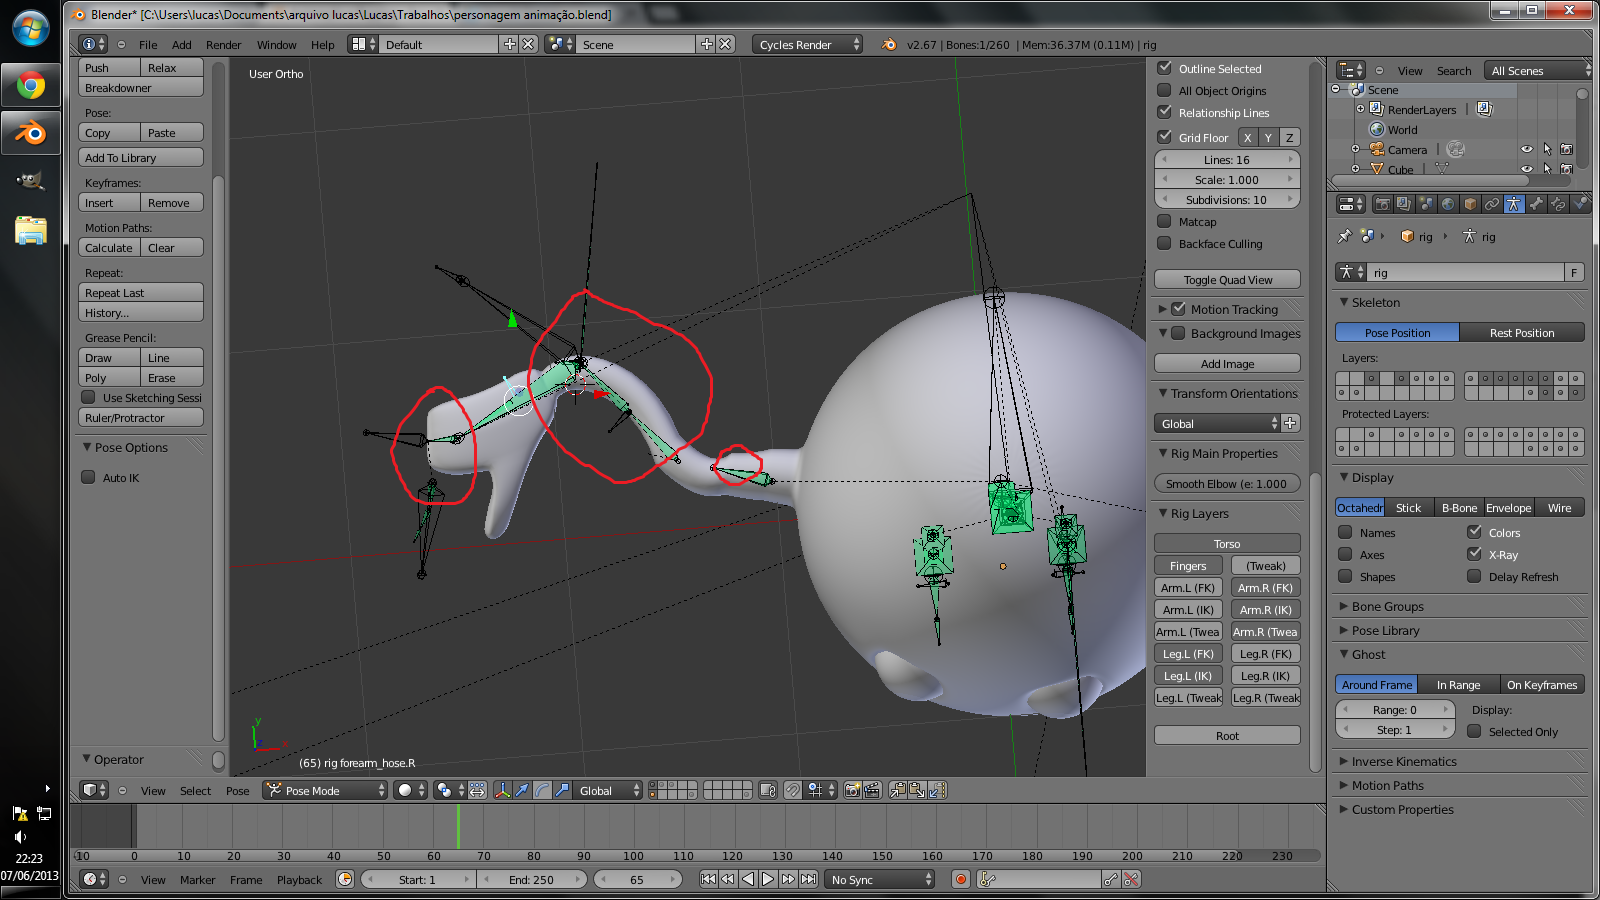The height and width of the screenshot is (900, 1600).
Task: Expand the Bone Groups panel
Action: (x=1345, y=606)
